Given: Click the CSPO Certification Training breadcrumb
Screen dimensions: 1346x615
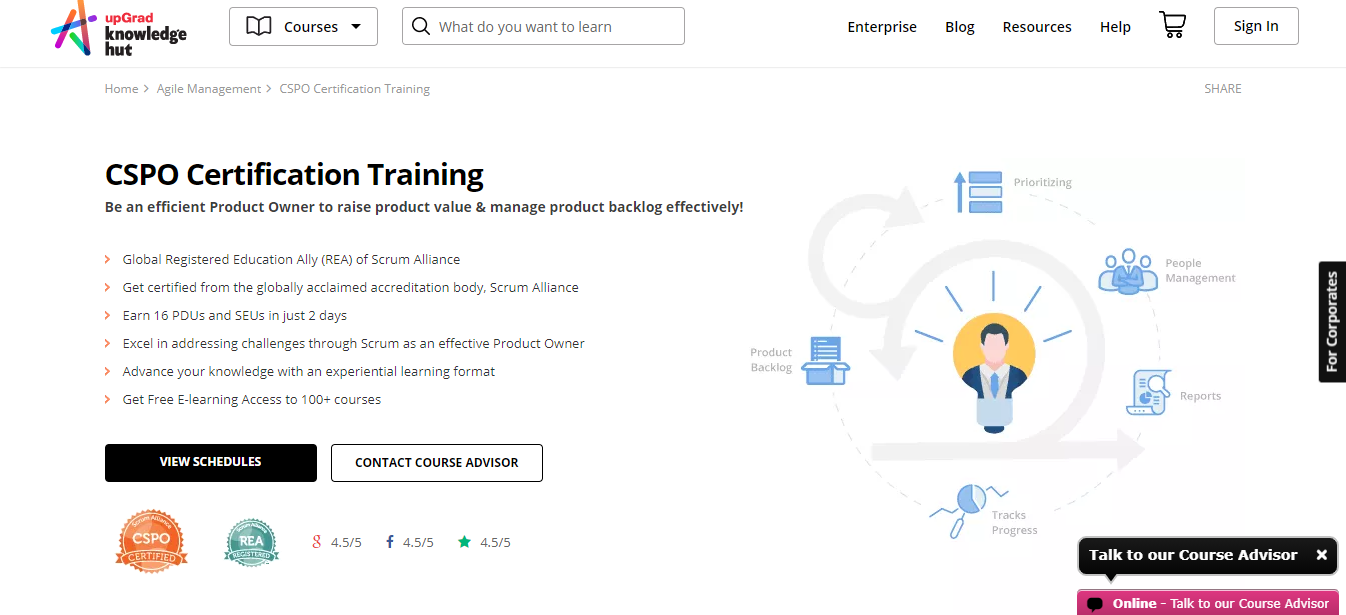Looking at the screenshot, I should (355, 89).
